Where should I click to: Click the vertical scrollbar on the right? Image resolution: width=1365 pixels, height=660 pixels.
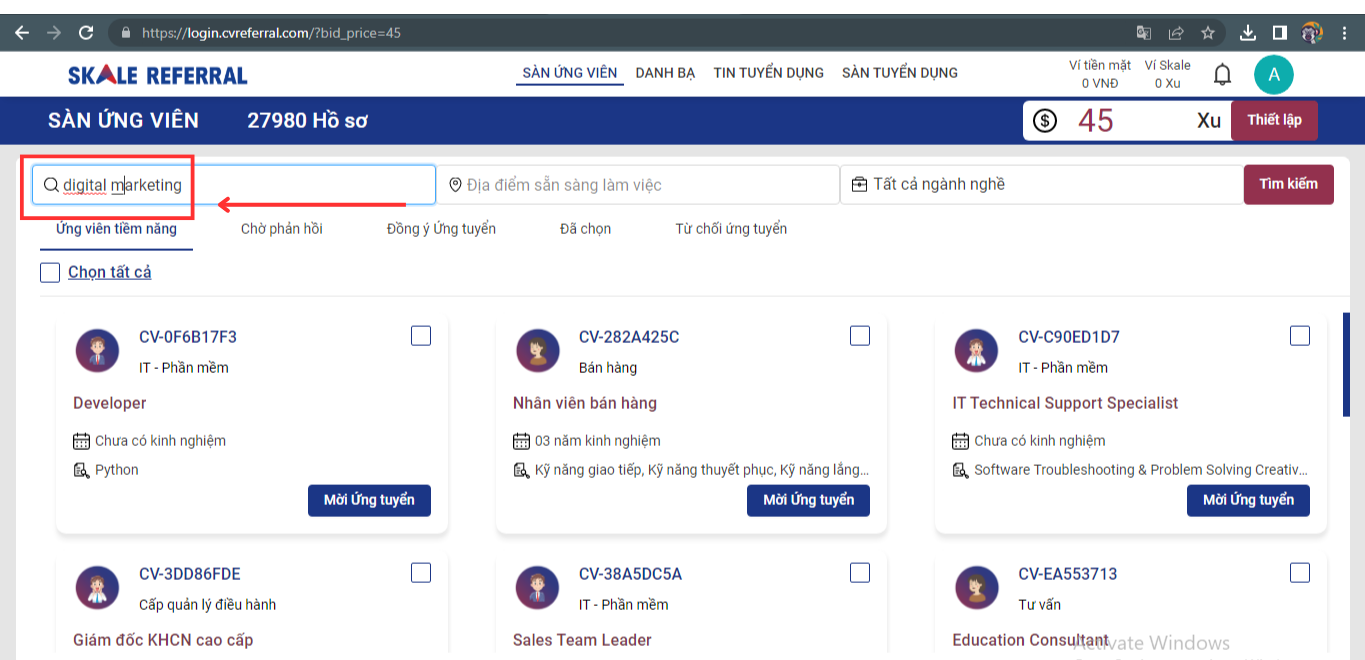(1346, 364)
